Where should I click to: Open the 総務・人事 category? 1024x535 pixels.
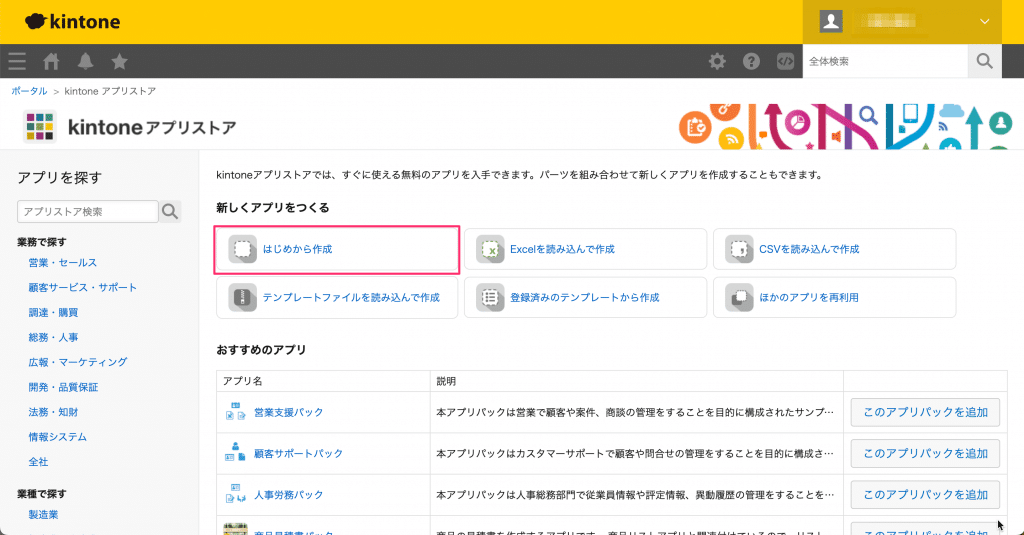click(x=53, y=337)
